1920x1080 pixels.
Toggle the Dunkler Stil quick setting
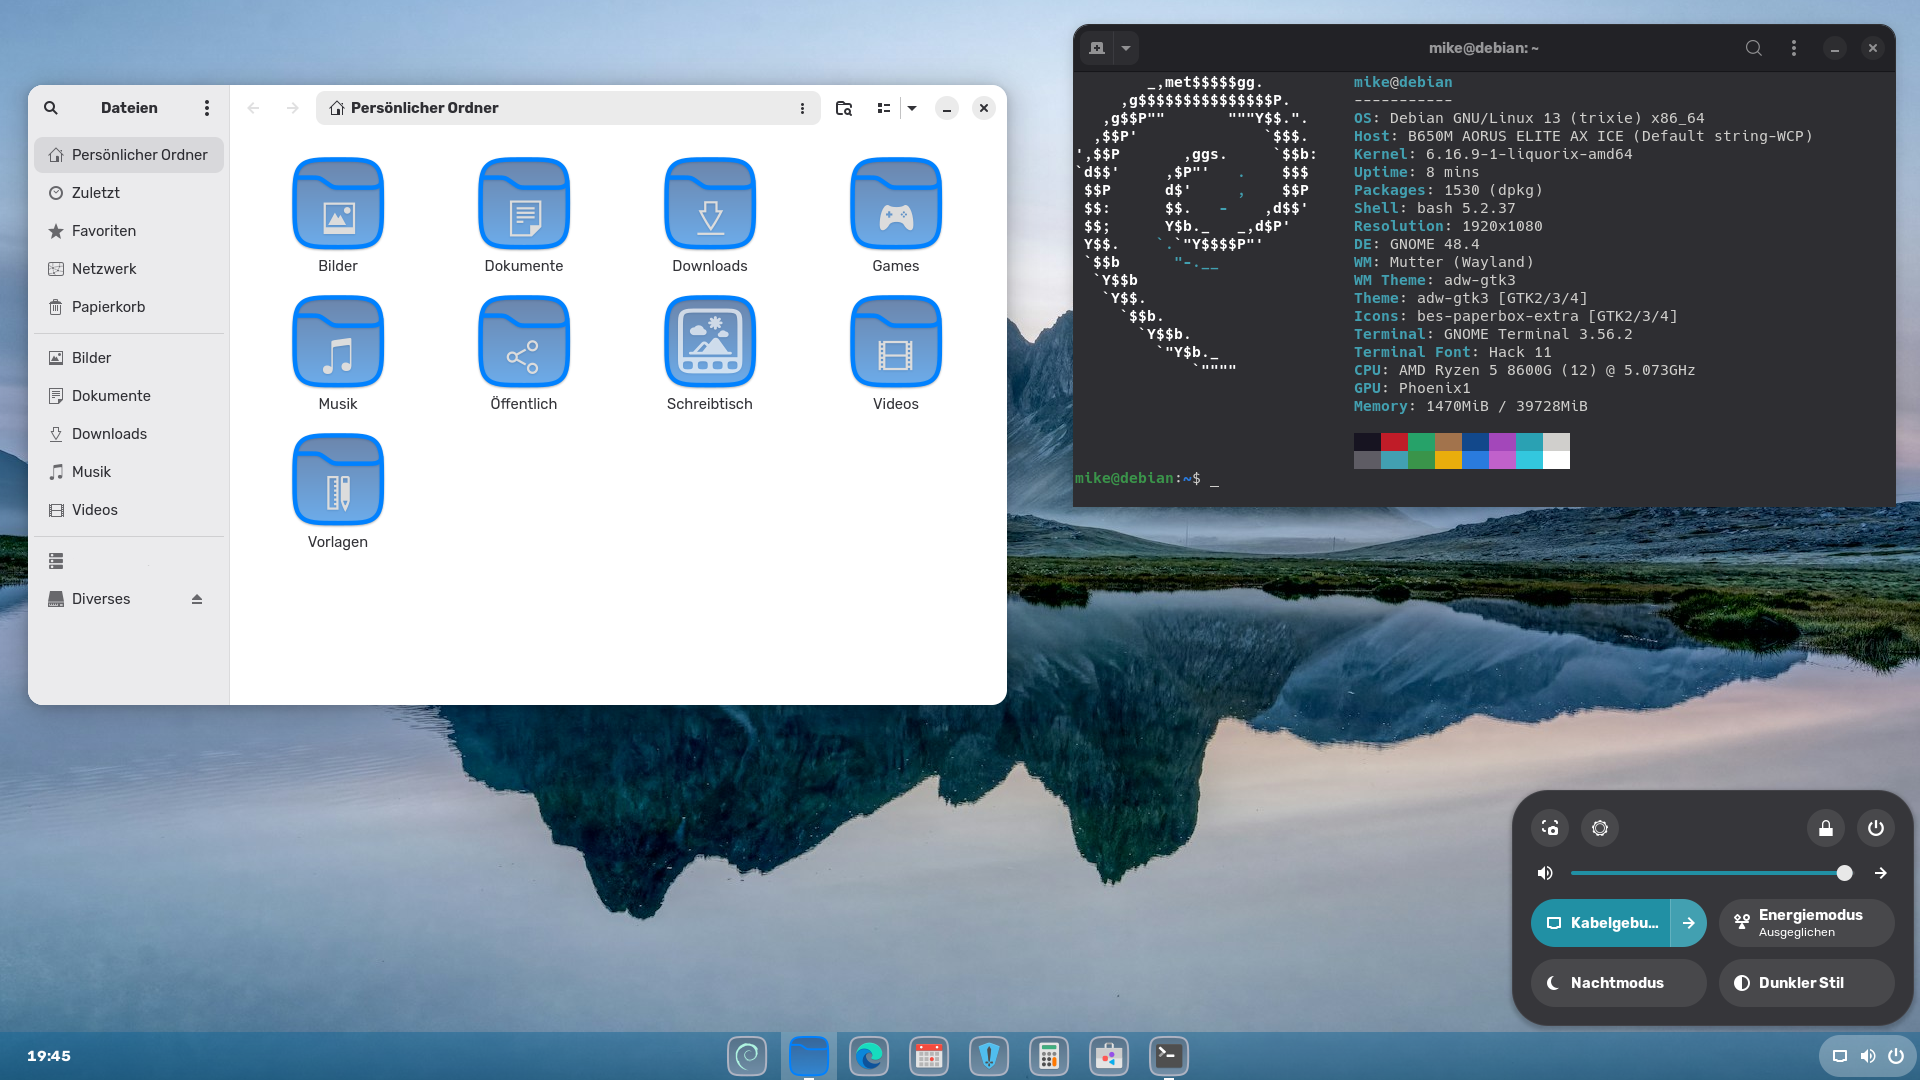tap(1806, 983)
